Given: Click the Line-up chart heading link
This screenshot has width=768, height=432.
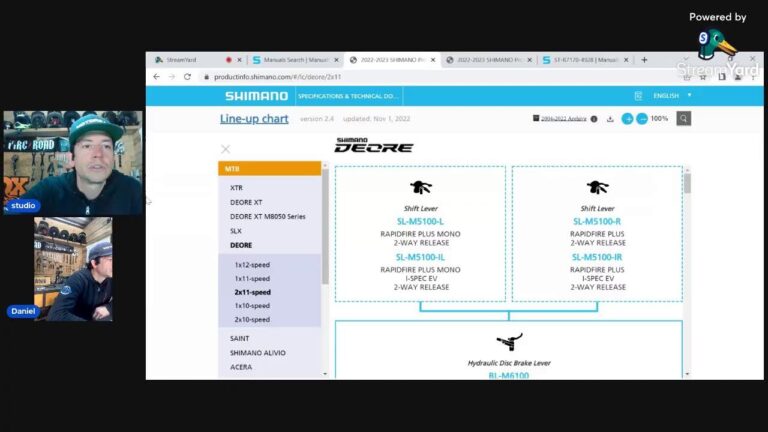Looking at the screenshot, I should pos(254,119).
